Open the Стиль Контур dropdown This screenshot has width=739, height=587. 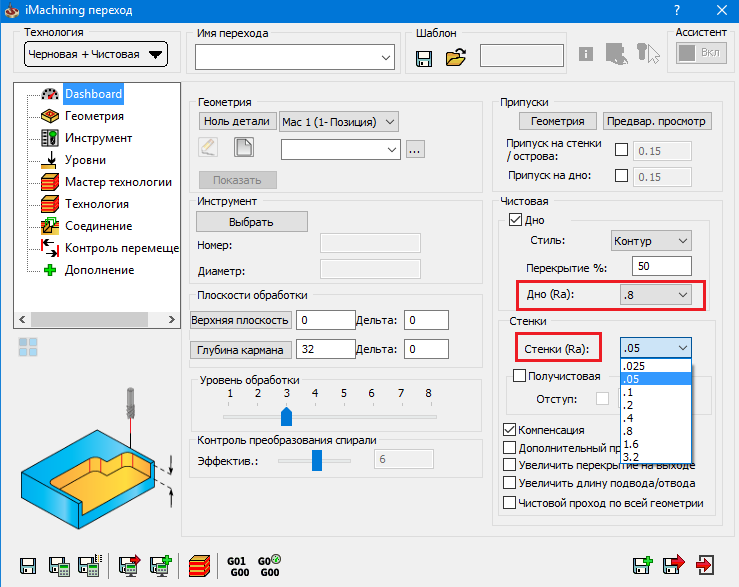(651, 241)
